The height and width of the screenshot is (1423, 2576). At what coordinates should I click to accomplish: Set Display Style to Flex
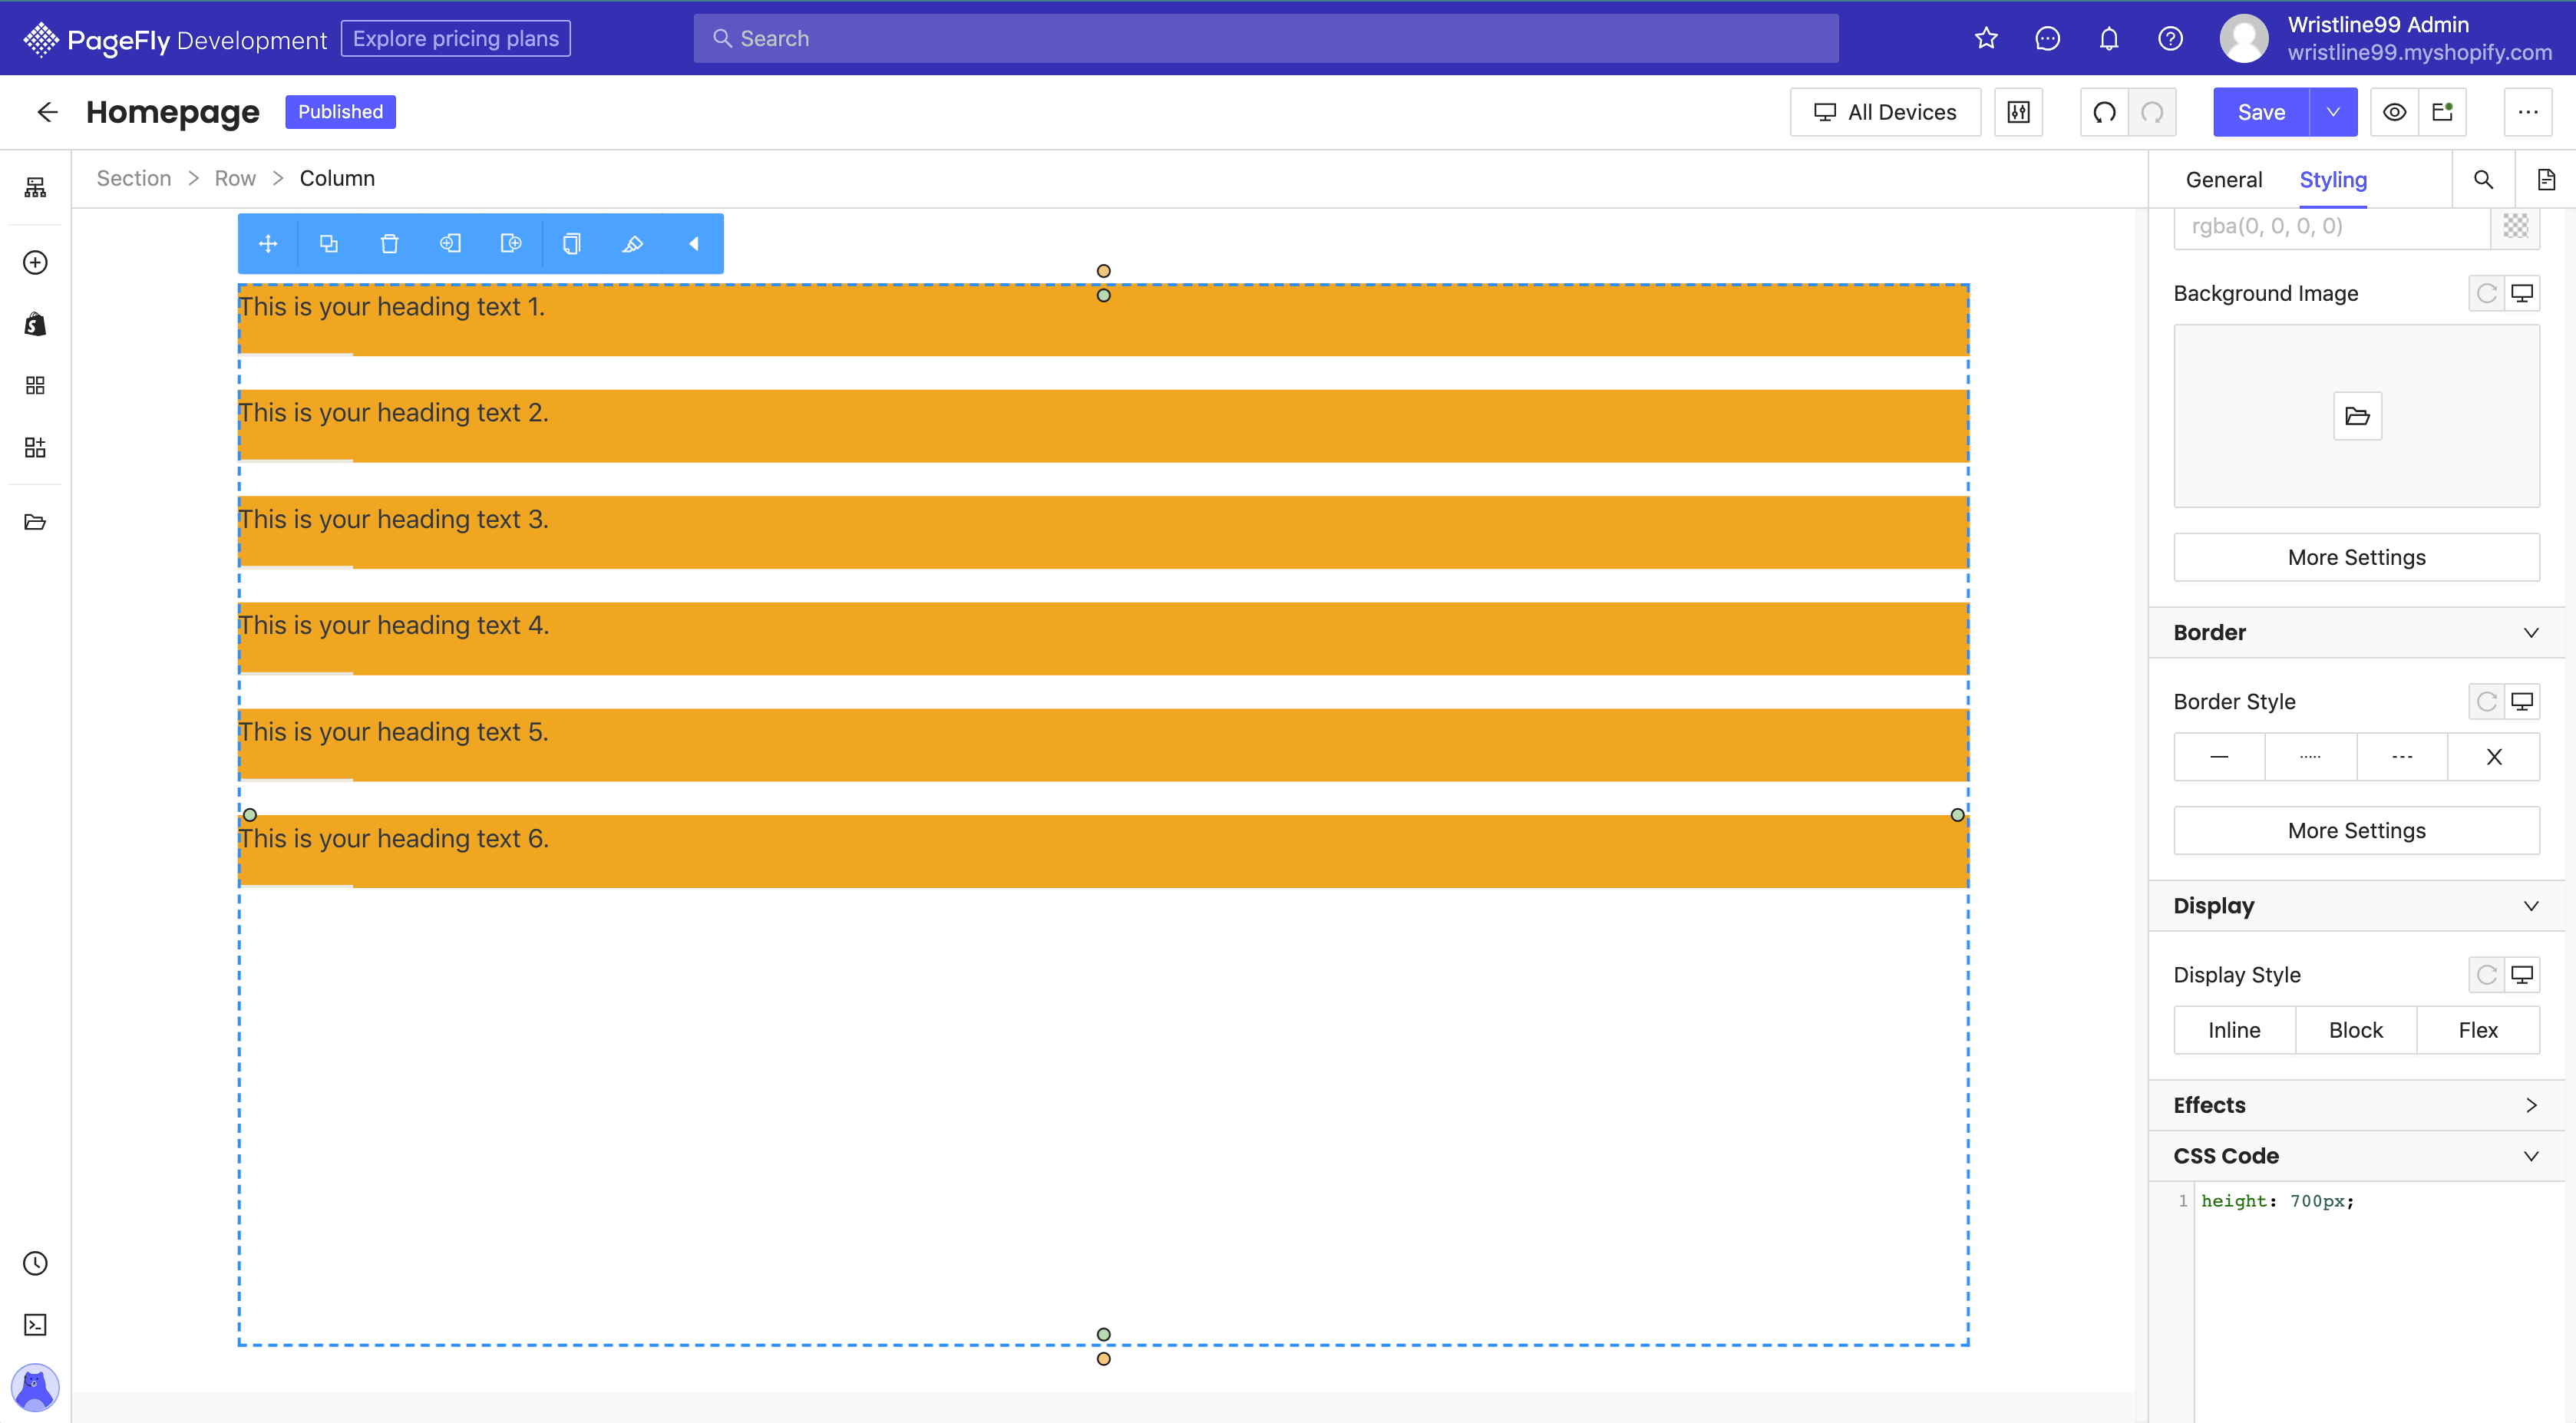click(x=2478, y=1030)
